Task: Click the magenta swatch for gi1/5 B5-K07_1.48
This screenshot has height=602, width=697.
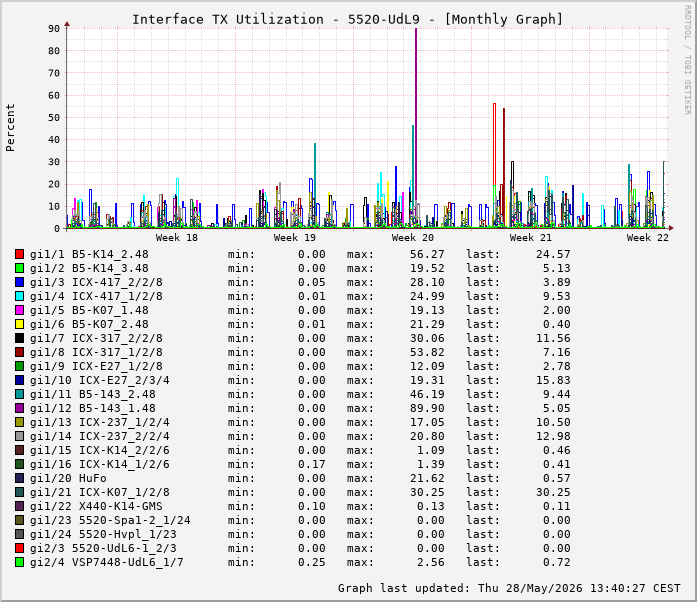Action: [20, 310]
